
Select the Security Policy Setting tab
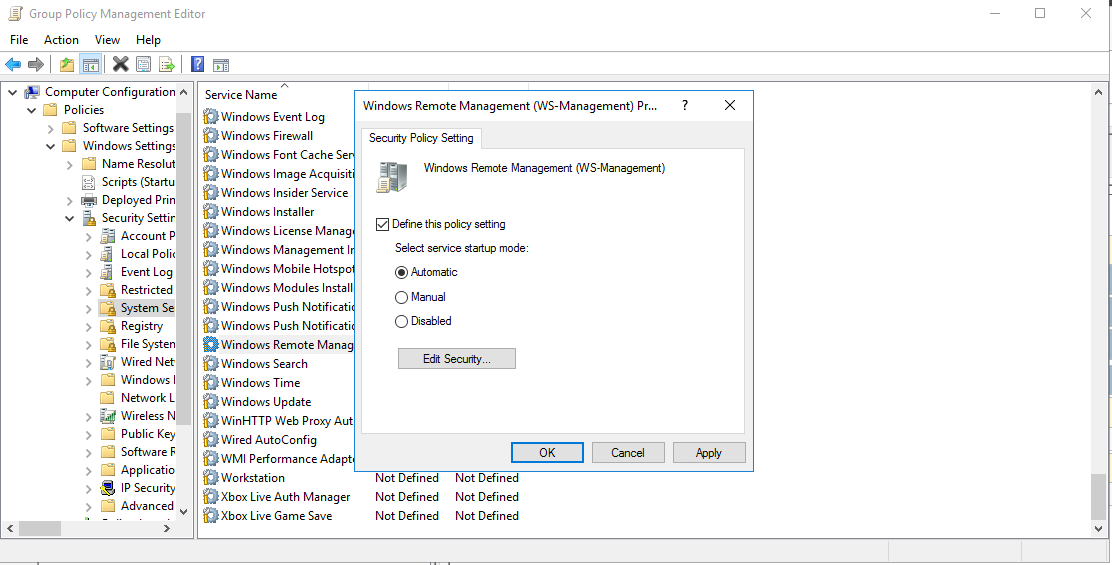coord(421,138)
